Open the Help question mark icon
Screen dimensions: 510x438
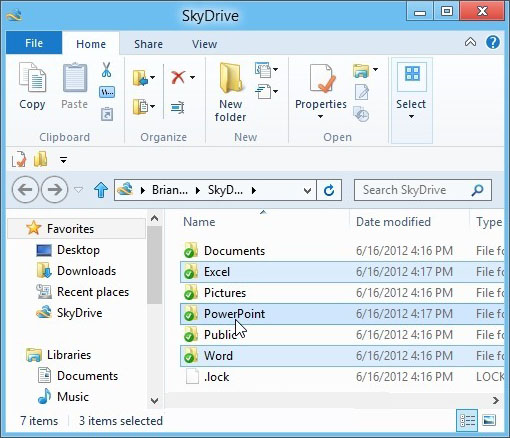tap(493, 42)
